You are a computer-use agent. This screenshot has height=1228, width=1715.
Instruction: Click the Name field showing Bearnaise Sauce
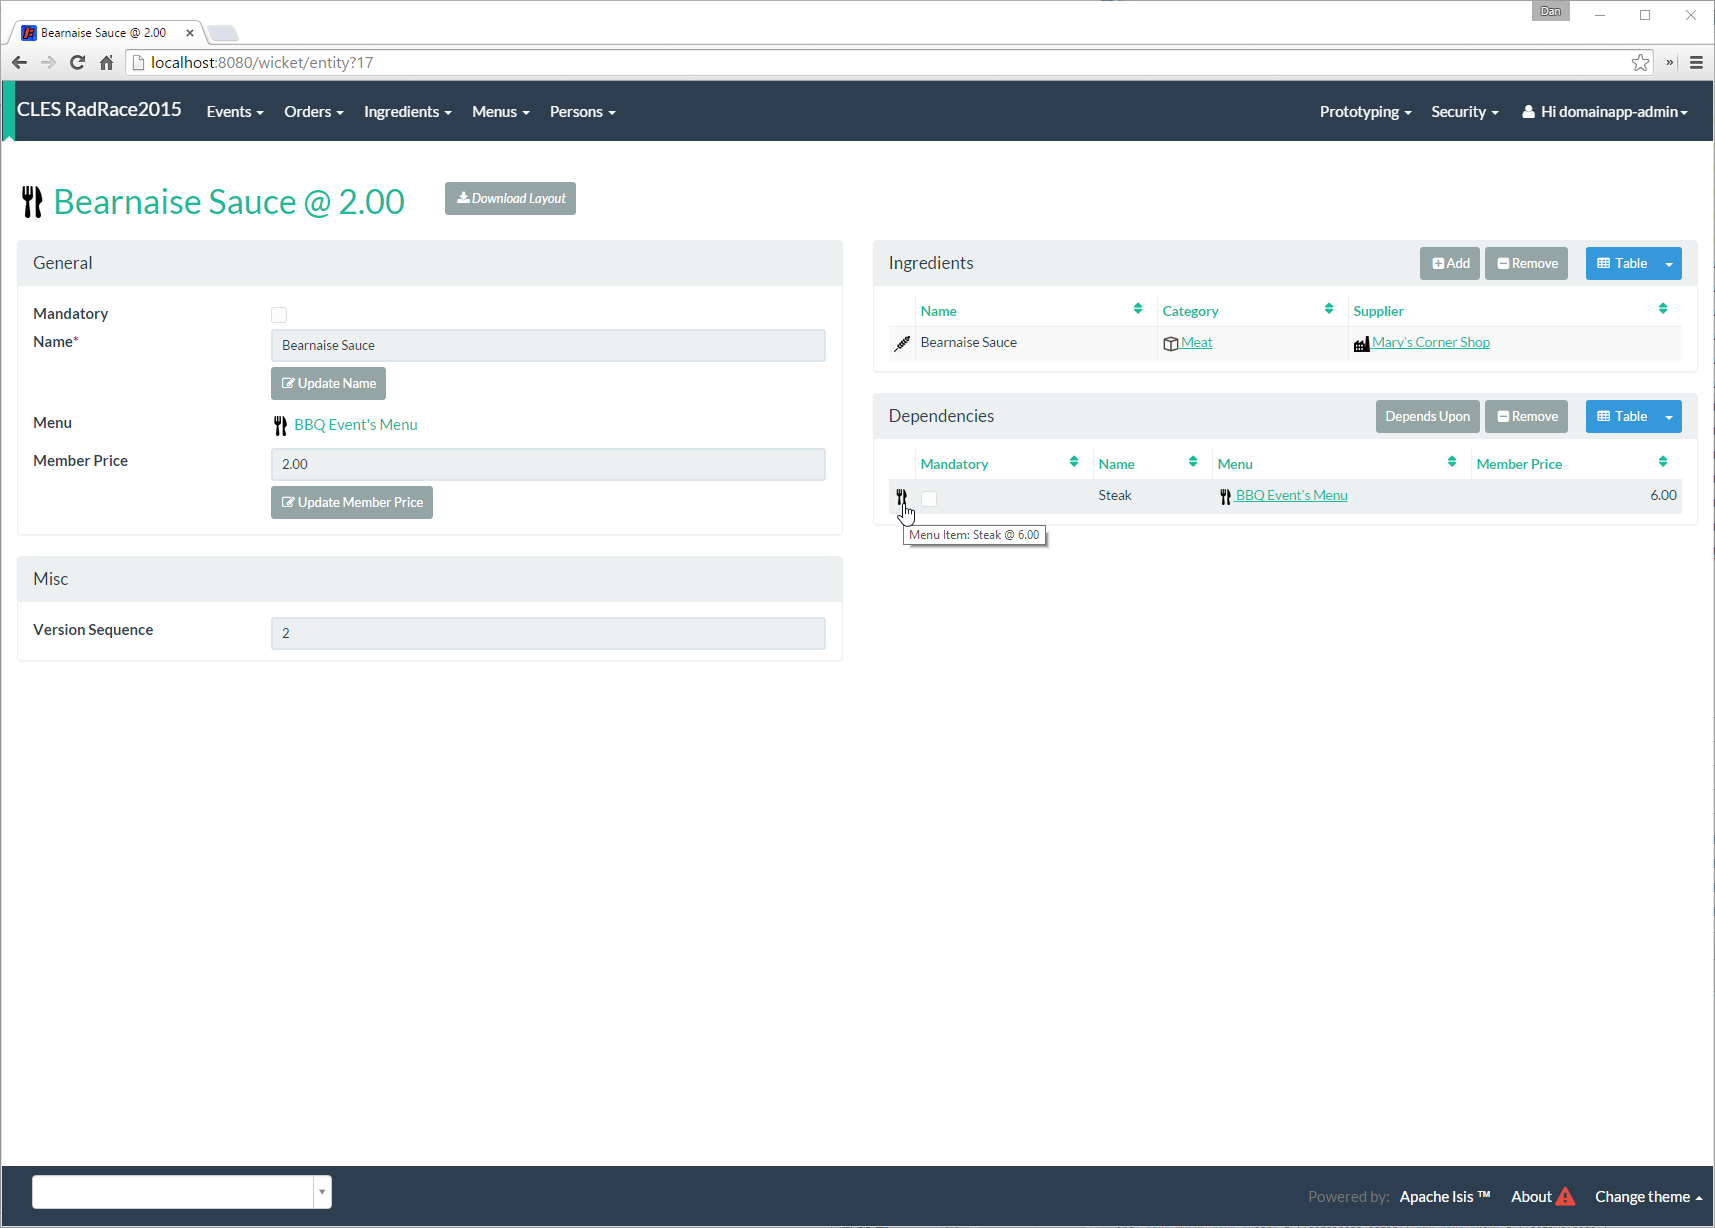(548, 345)
